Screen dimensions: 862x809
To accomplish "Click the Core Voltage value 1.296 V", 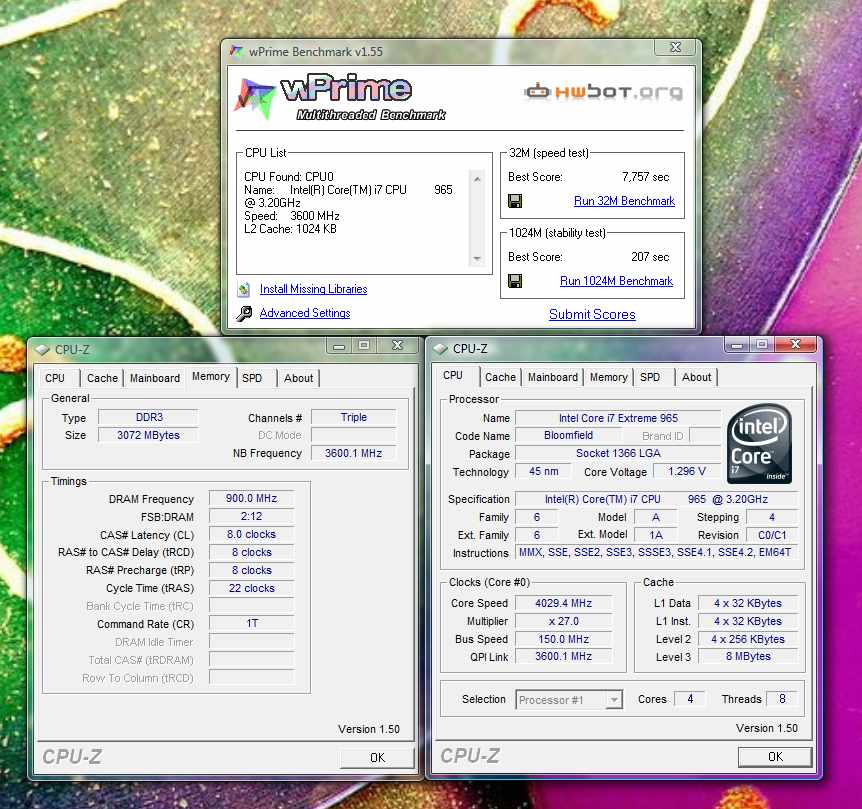I will 687,472.
